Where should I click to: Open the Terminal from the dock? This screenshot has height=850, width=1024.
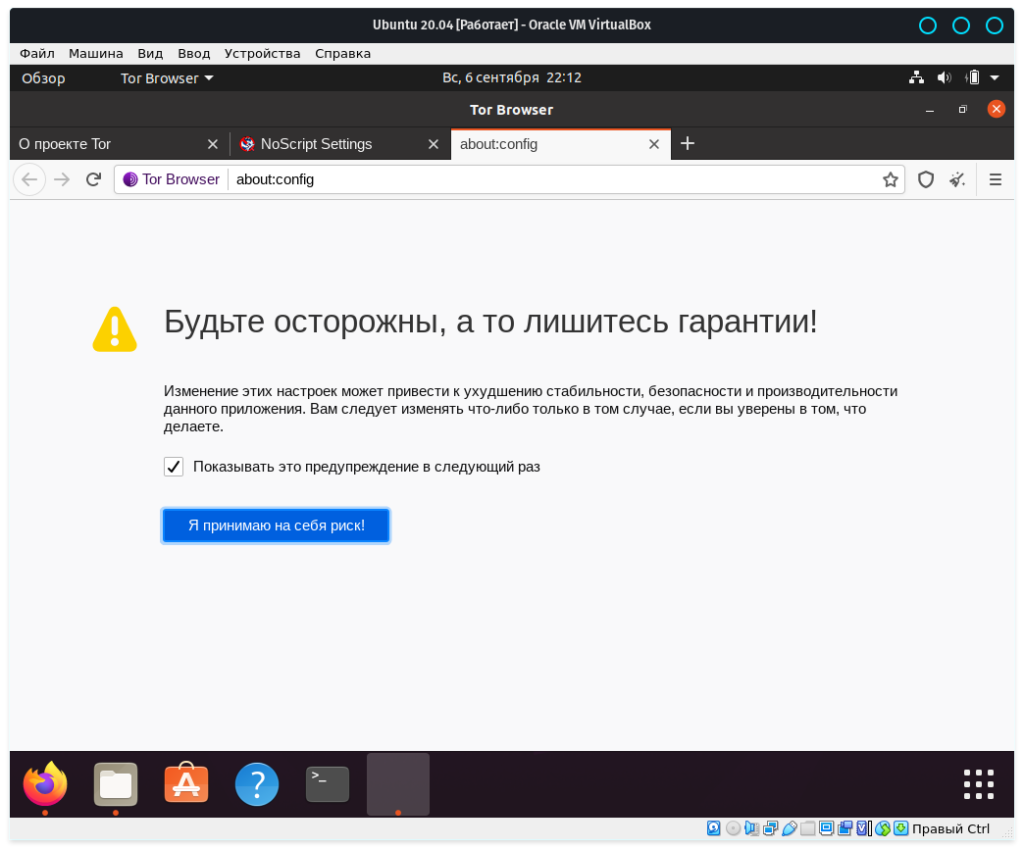(327, 784)
